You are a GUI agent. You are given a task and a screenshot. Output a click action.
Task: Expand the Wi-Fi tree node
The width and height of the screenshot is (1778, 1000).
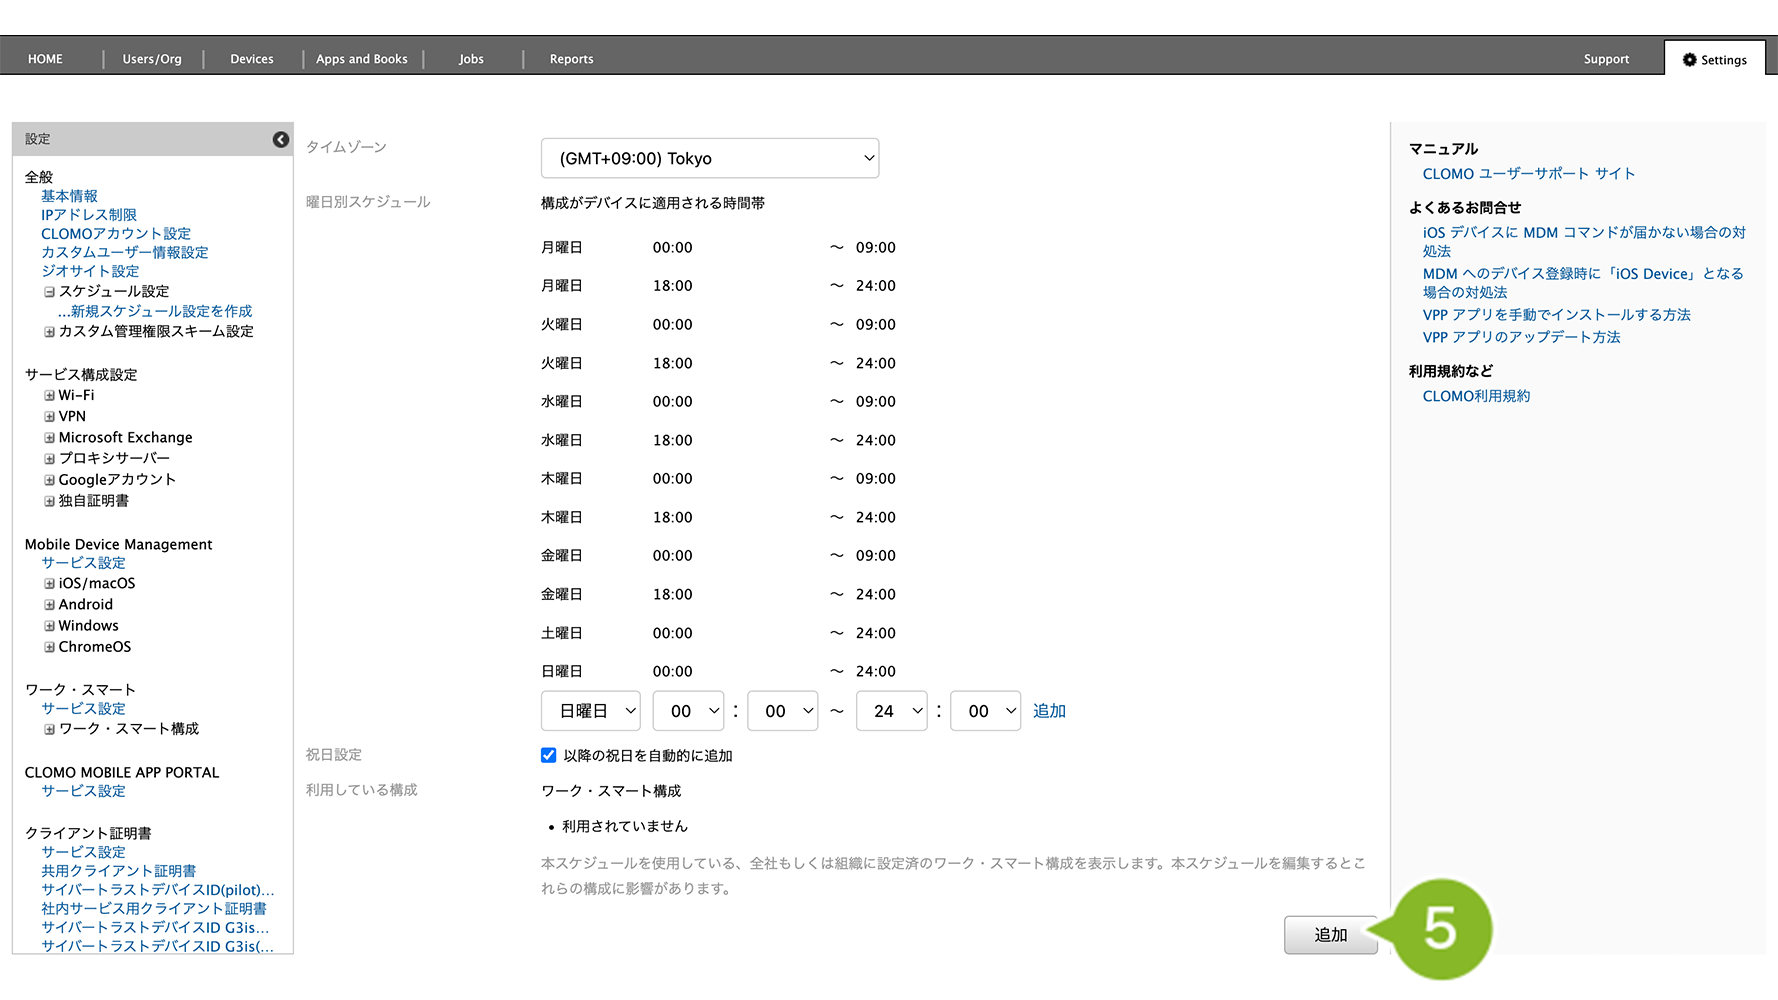pos(49,396)
